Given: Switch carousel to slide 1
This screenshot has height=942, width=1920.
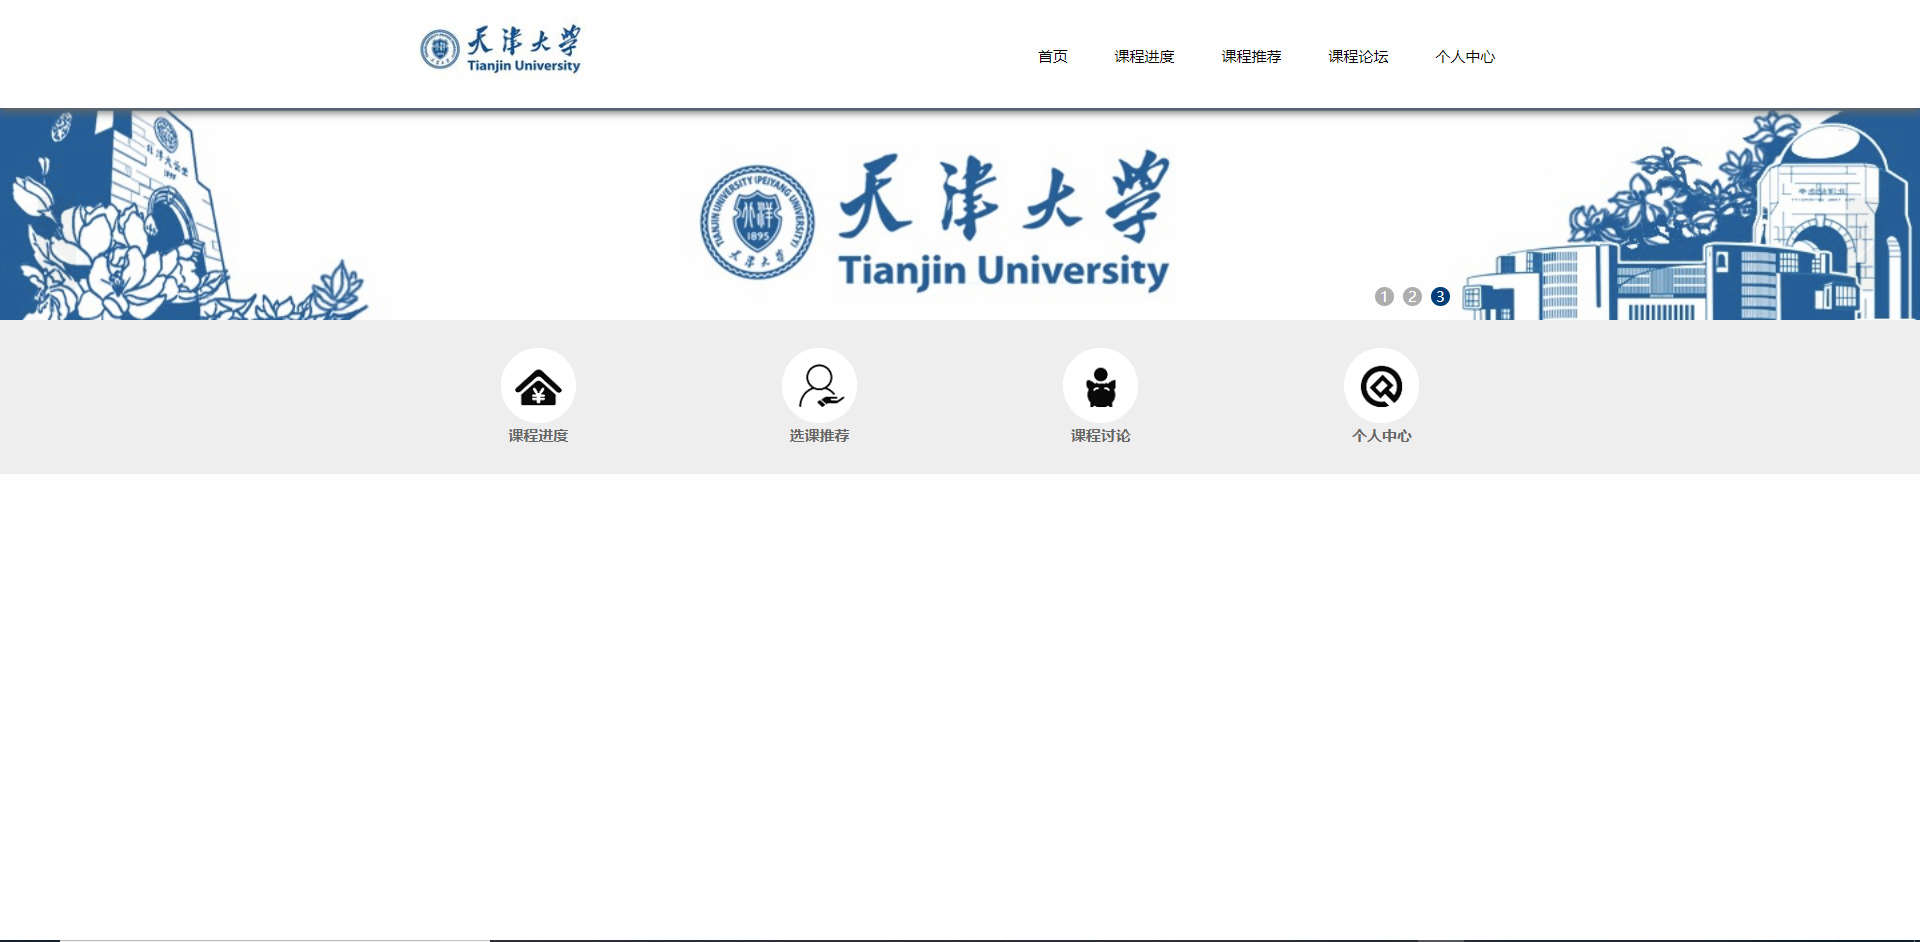Looking at the screenshot, I should 1384,297.
